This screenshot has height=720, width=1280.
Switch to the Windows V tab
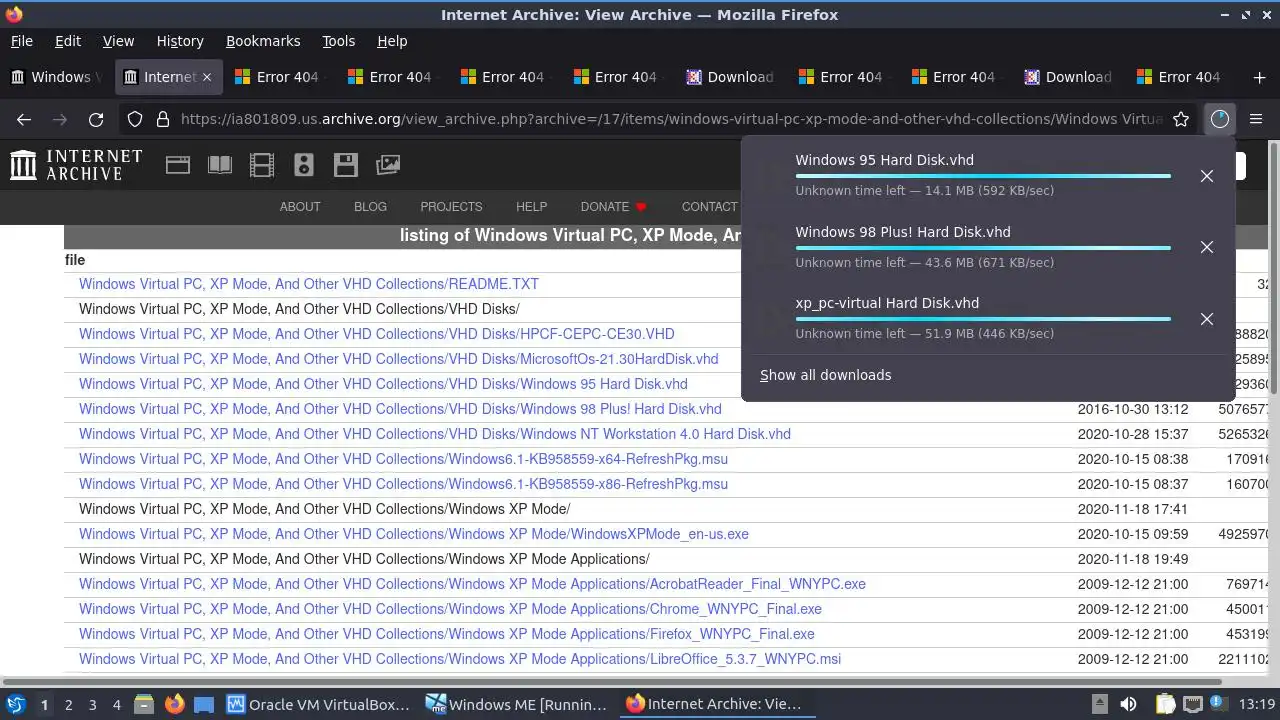tap(58, 77)
